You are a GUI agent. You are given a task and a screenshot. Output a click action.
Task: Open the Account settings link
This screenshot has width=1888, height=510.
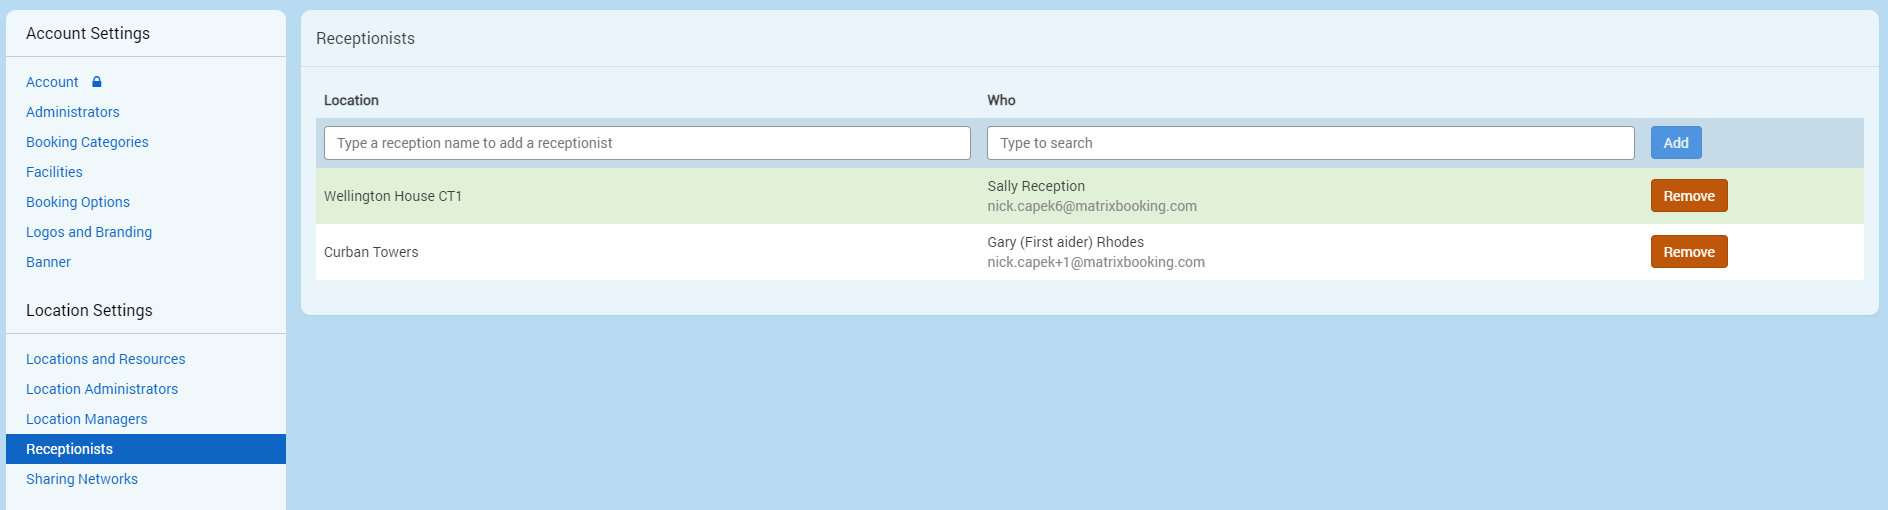click(x=52, y=82)
